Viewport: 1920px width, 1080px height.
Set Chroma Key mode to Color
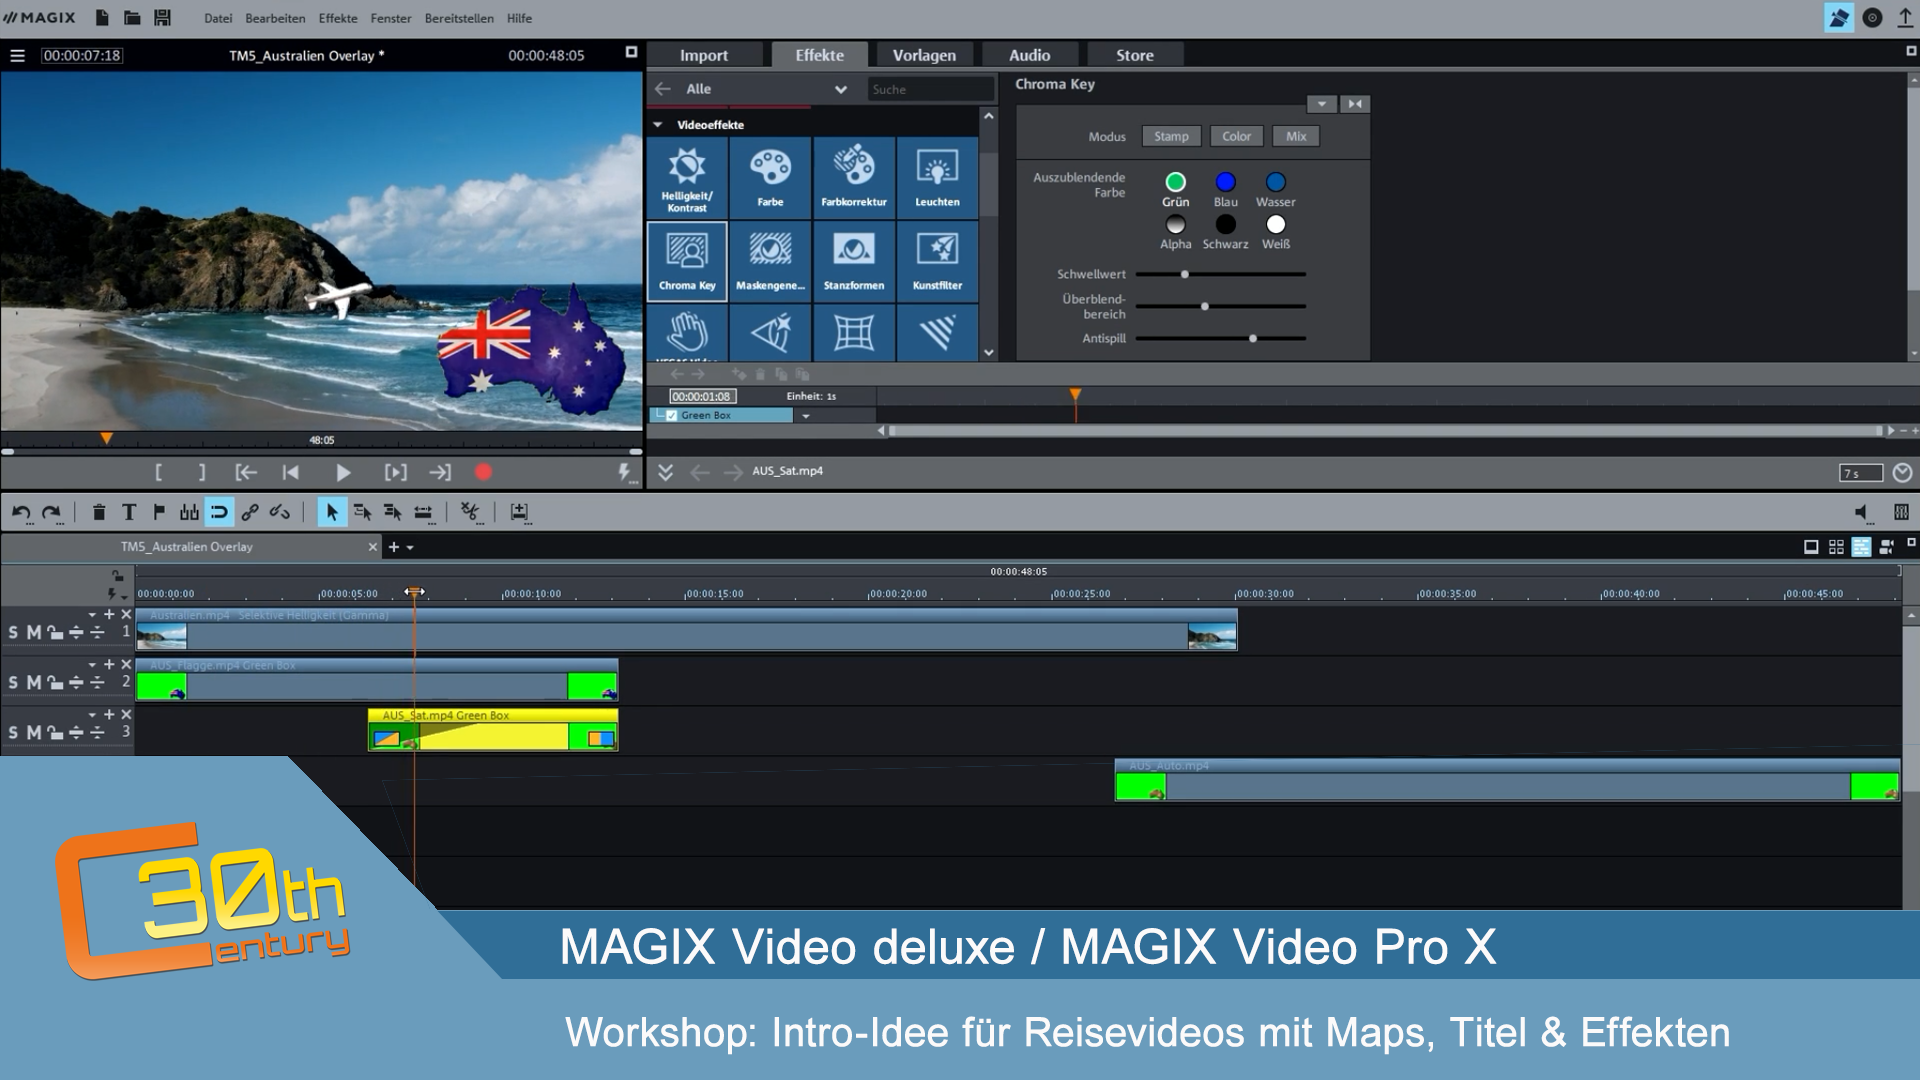pos(1236,136)
